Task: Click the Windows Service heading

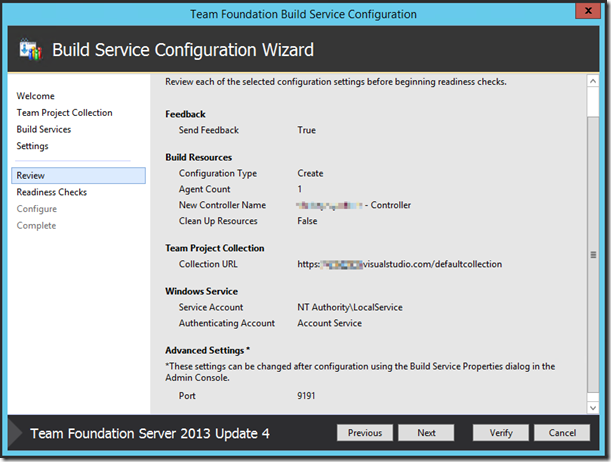Action: tap(201, 291)
